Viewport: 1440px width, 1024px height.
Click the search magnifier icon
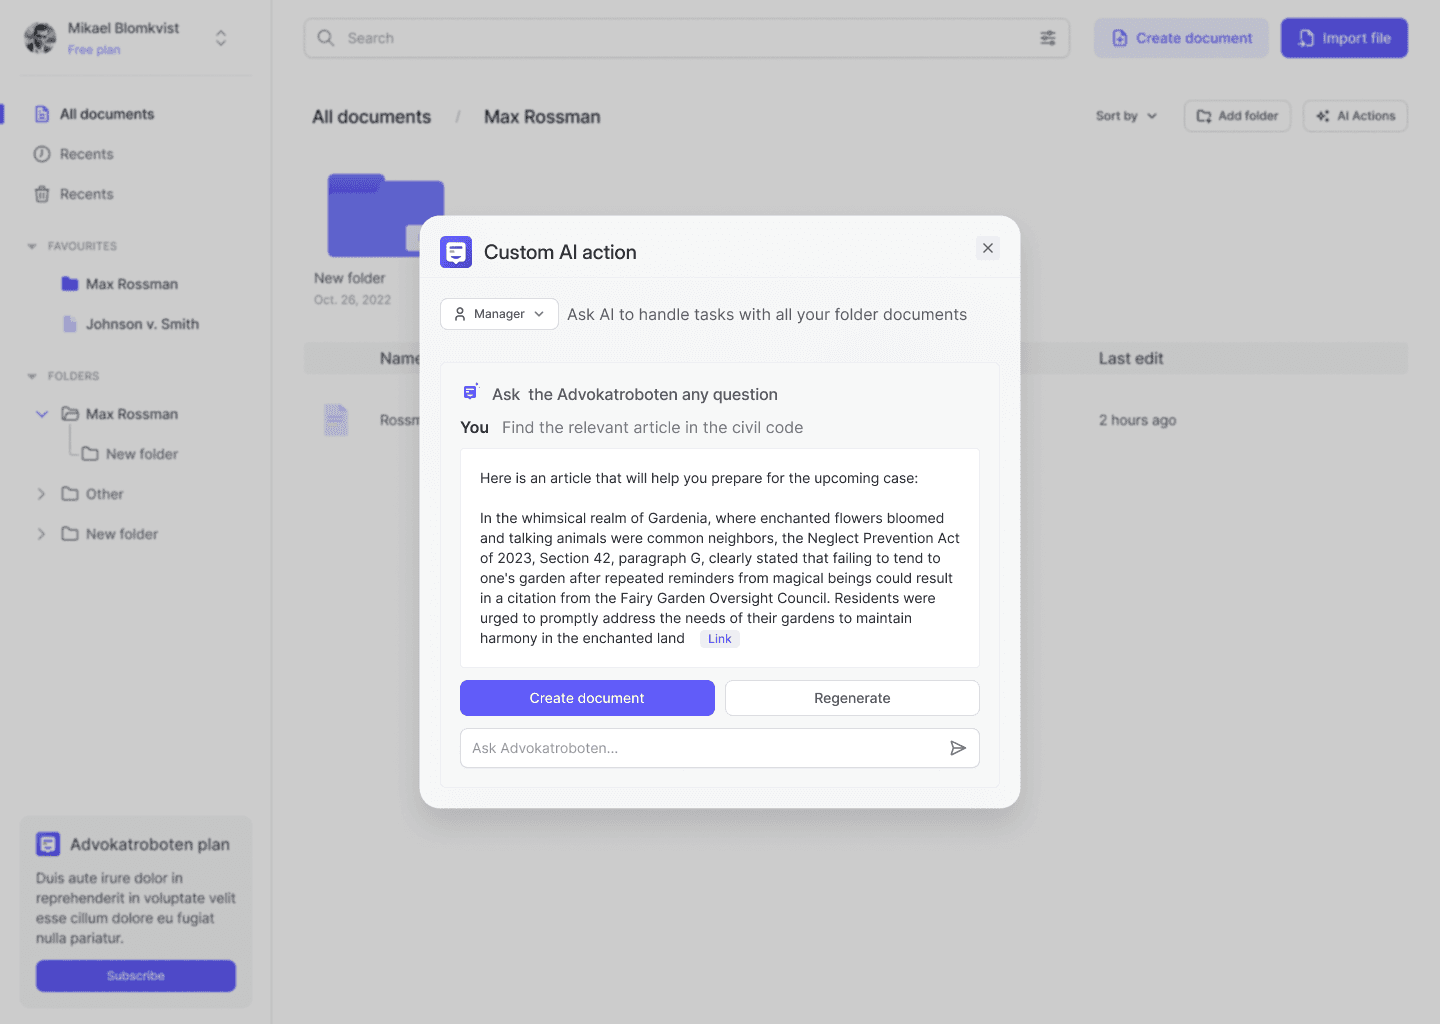(x=326, y=38)
